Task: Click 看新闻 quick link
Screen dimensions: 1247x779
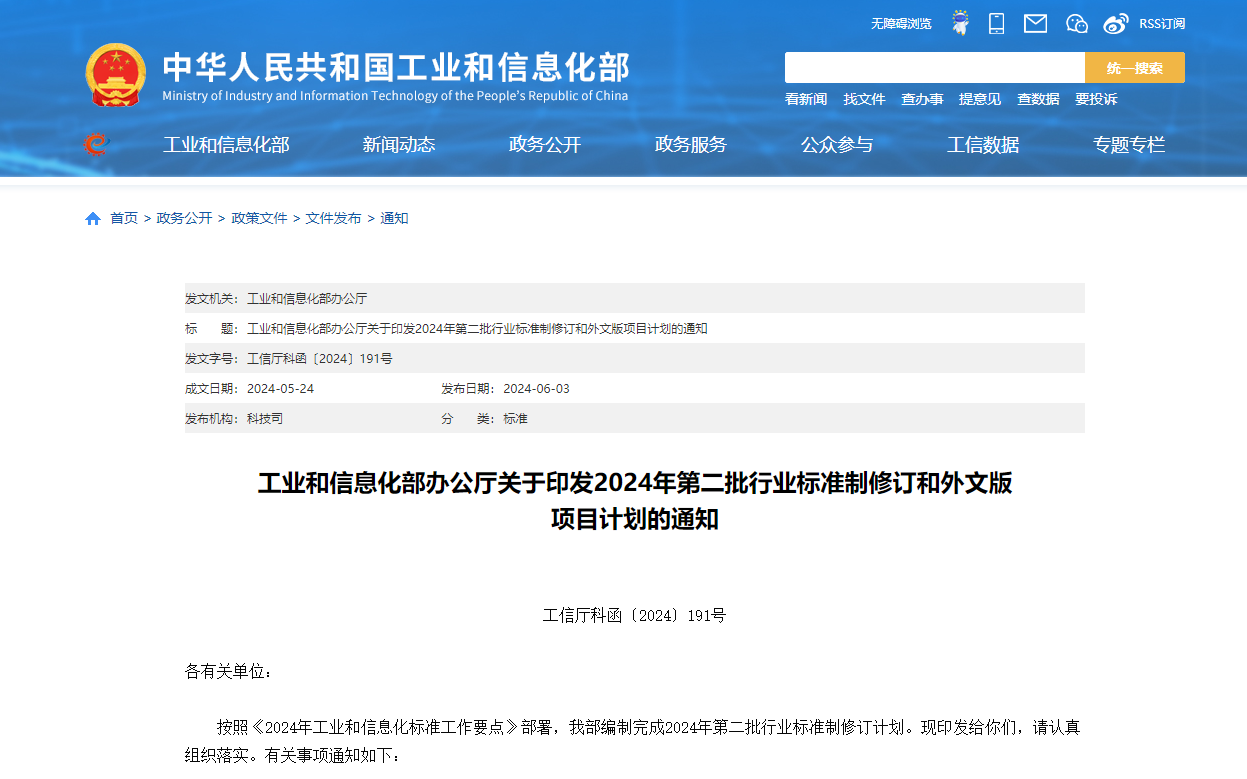Action: coord(806,99)
